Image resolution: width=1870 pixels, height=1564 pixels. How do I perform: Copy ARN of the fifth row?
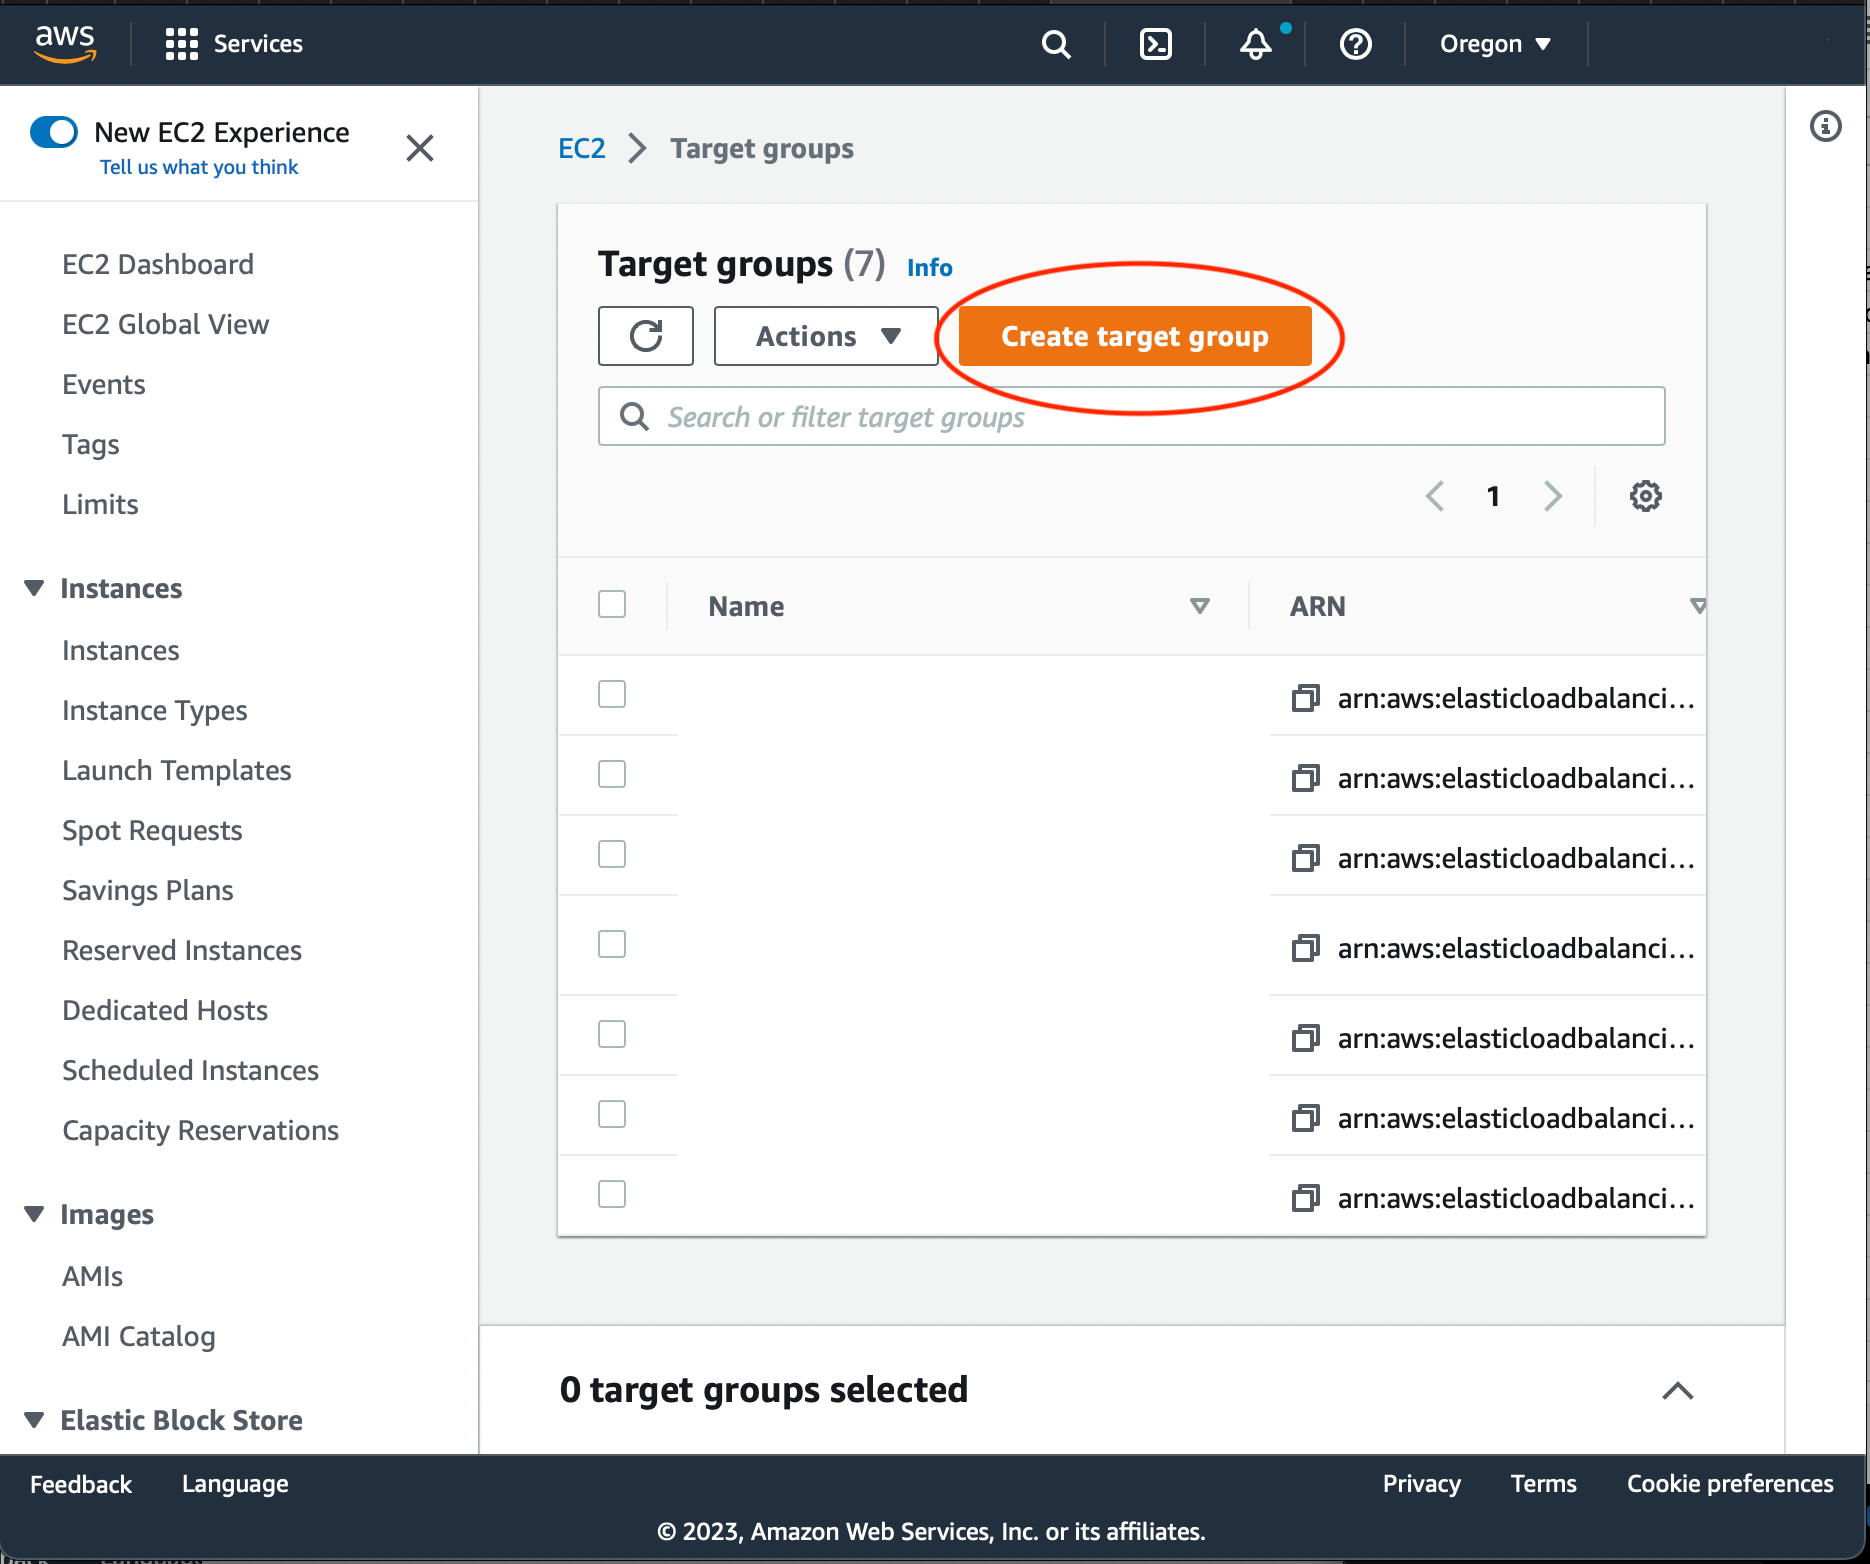[1305, 1038]
